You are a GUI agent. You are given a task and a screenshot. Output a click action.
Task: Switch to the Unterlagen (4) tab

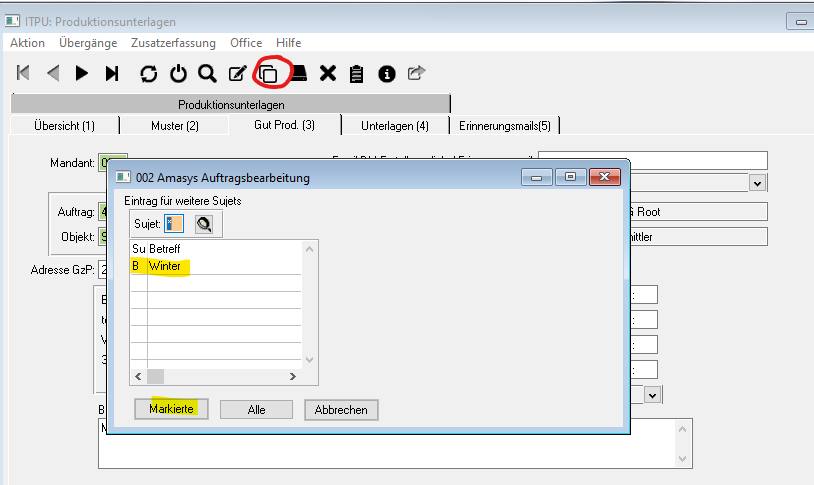[x=394, y=126]
